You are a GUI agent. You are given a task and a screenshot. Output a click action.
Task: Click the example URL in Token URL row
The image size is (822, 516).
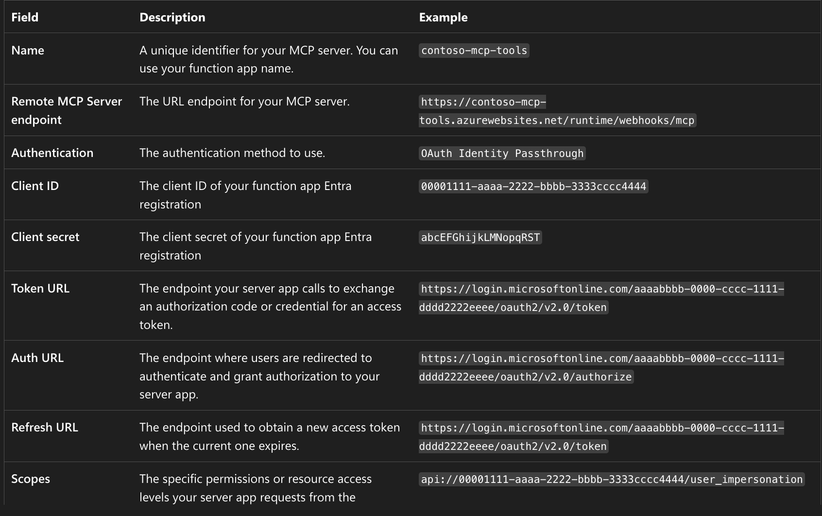(601, 298)
